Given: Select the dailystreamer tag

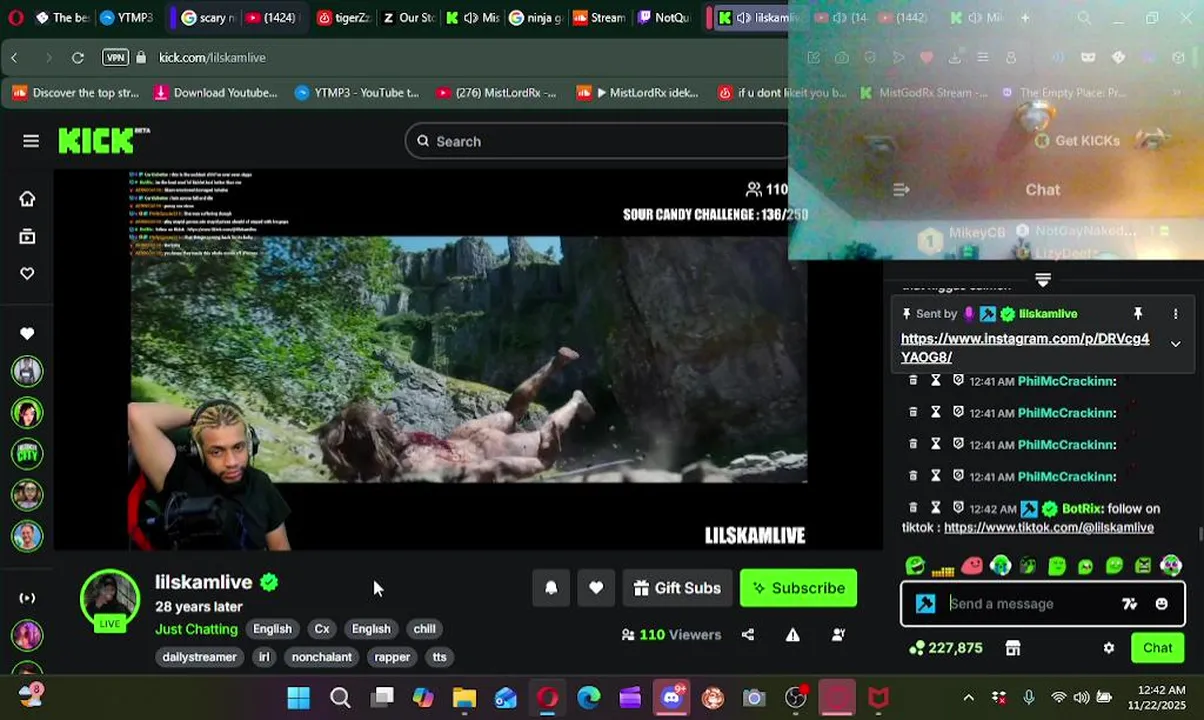Looking at the screenshot, I should point(199,657).
